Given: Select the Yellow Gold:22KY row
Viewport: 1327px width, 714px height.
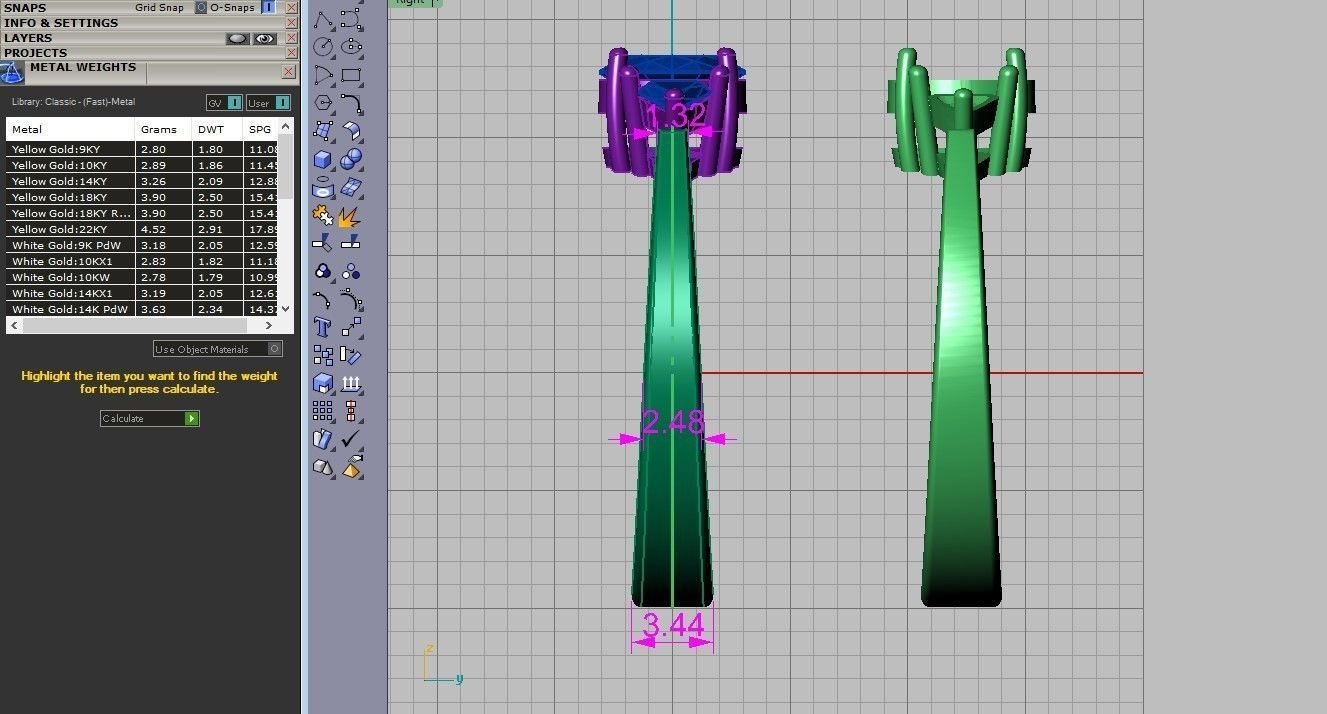Looking at the screenshot, I should click(x=142, y=229).
